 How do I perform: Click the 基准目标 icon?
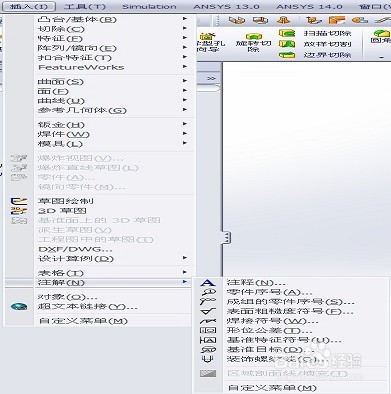tap(208, 350)
